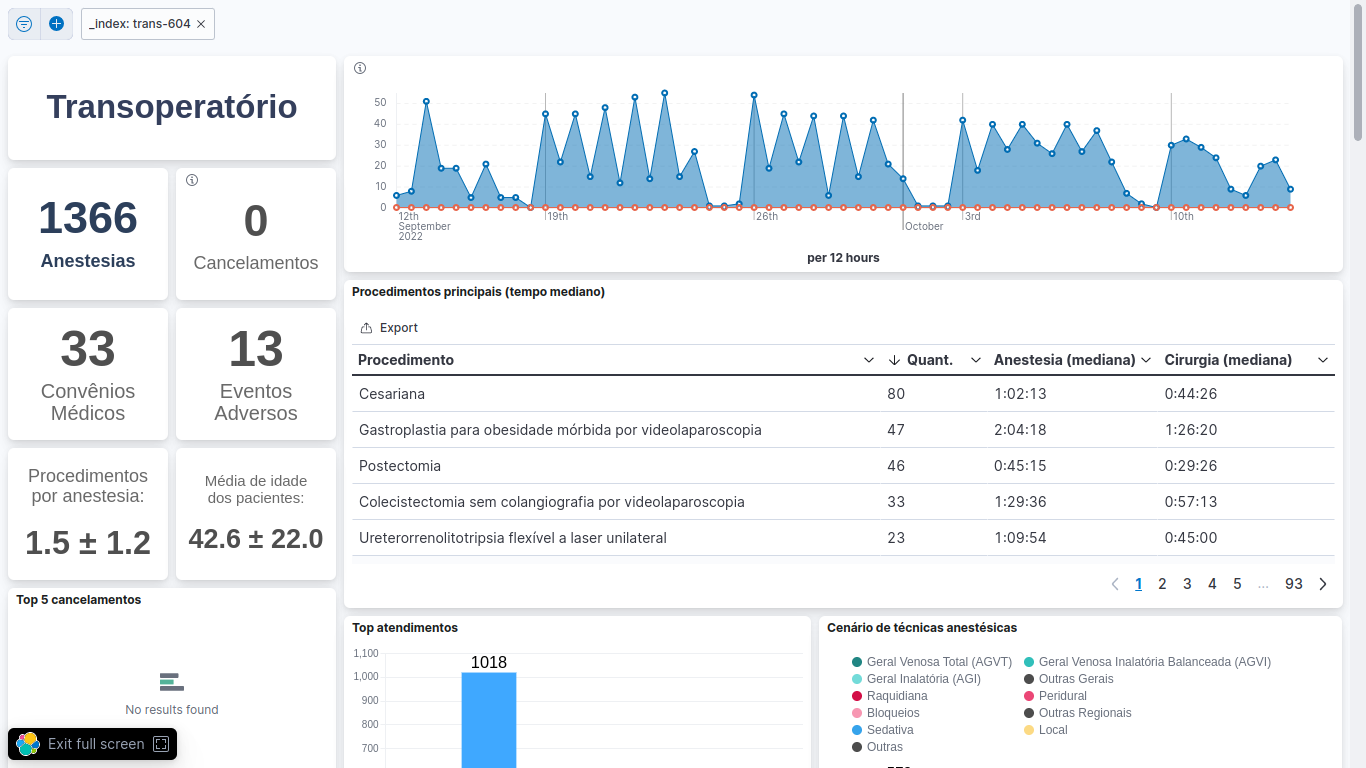Image resolution: width=1366 pixels, height=768 pixels.
Task: Click the Export icon in procedures table
Action: 366,328
